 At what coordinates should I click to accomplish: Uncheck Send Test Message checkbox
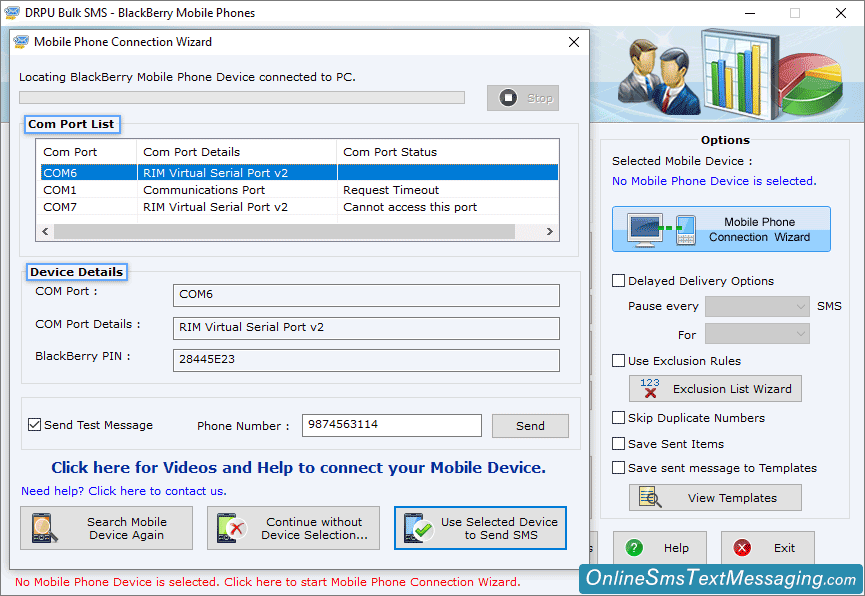[x=34, y=424]
